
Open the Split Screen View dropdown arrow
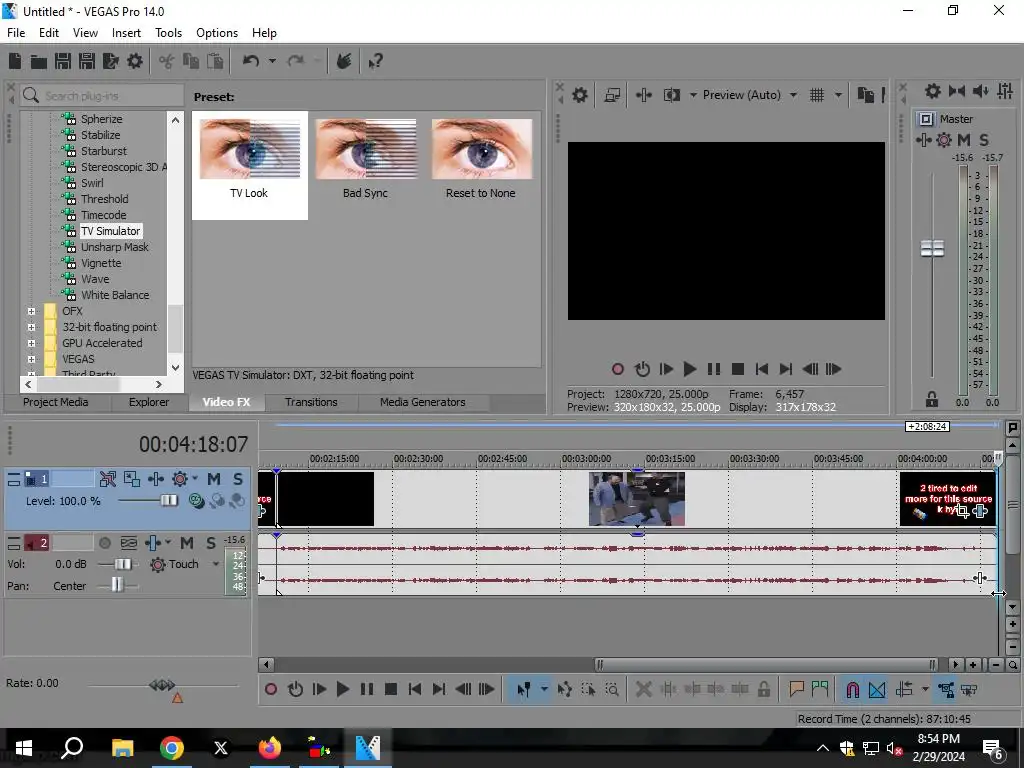pyautogui.click(x=693, y=95)
